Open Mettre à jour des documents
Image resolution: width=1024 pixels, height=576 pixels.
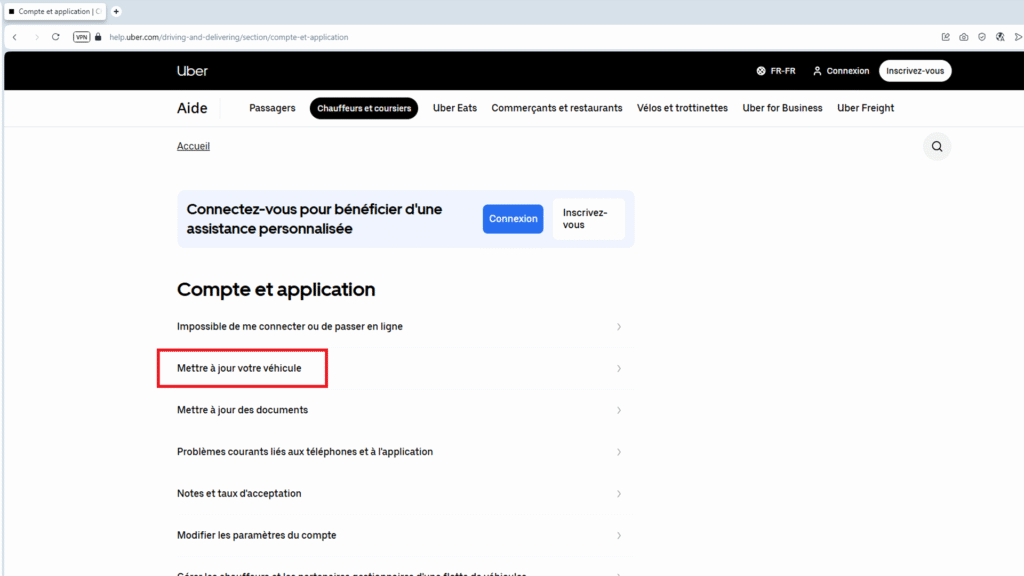[400, 410]
